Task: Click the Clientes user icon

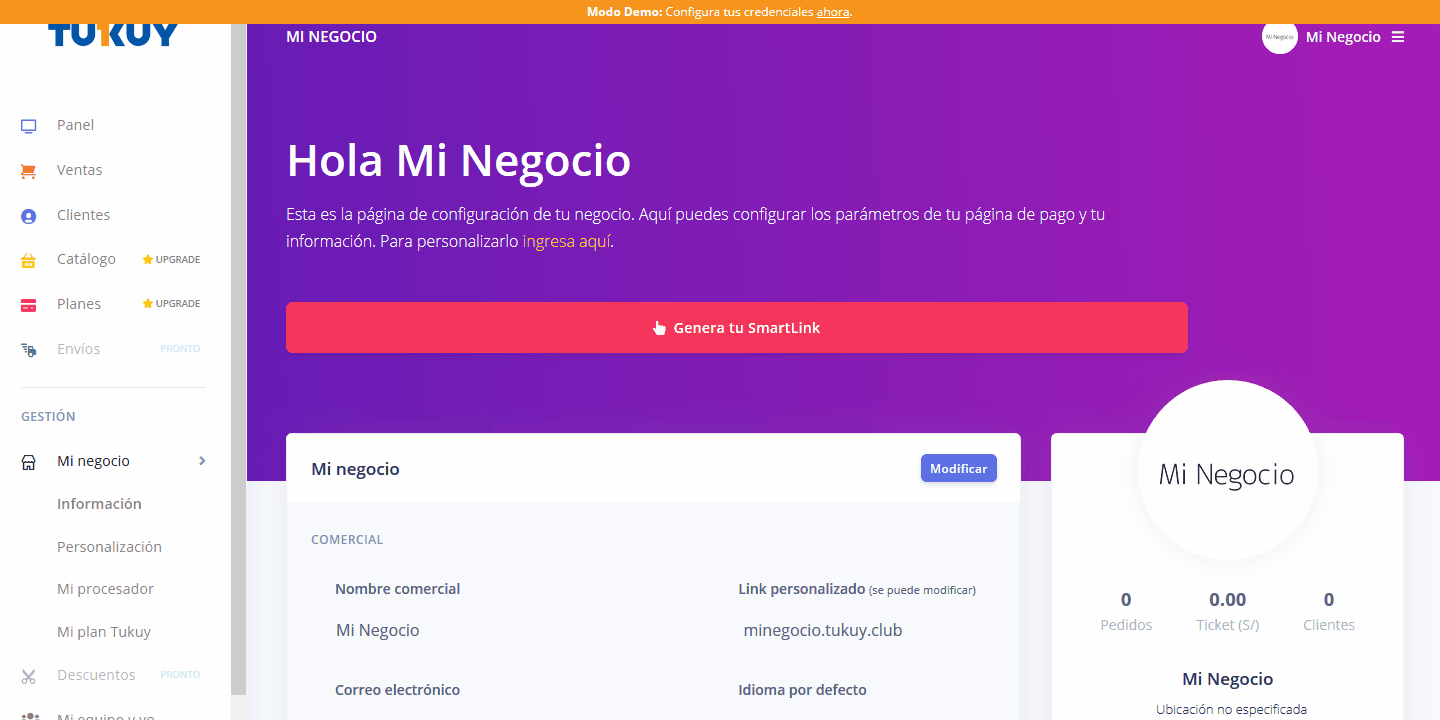Action: [x=29, y=216]
